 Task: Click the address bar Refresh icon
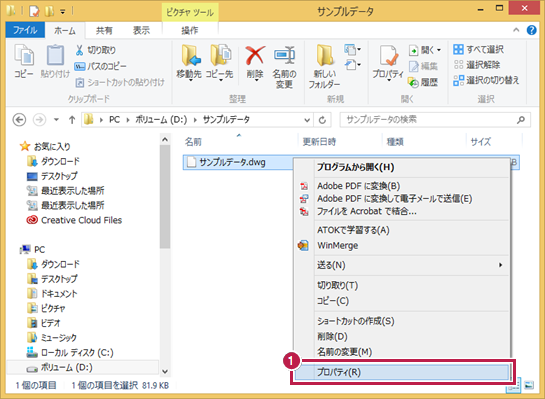322,120
